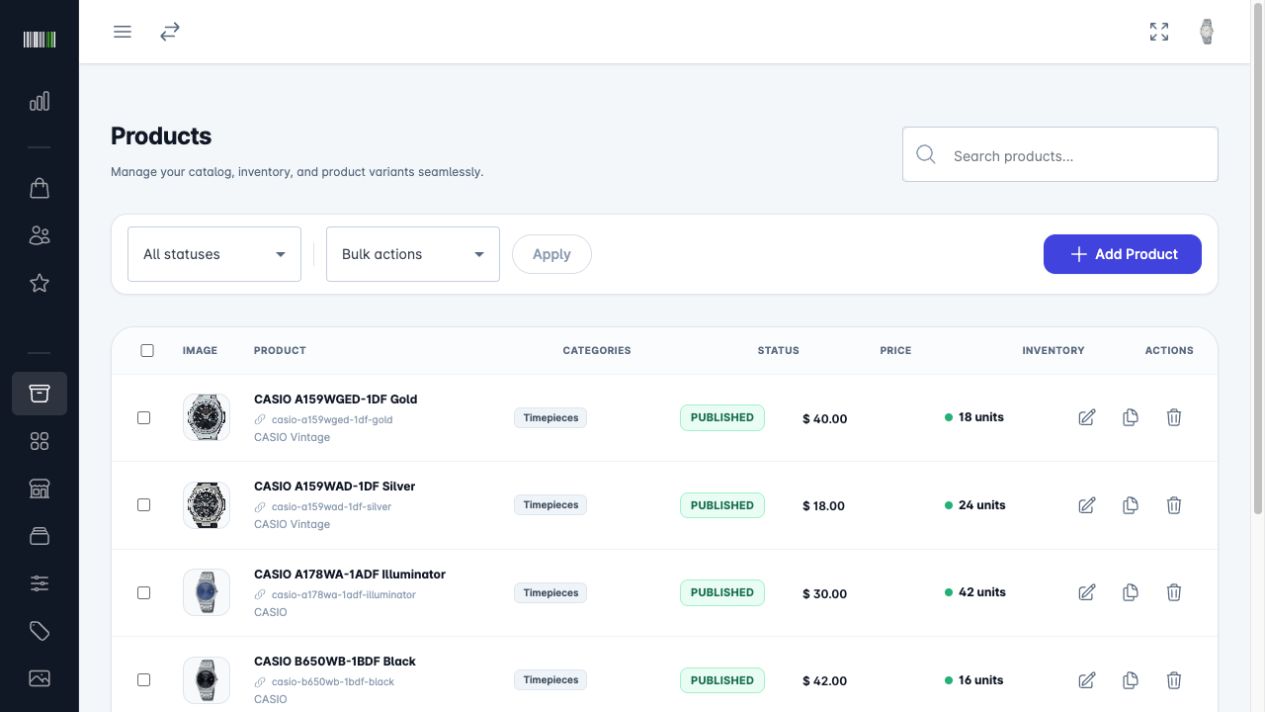The height and width of the screenshot is (712, 1265).
Task: Edit CASIO A159WGED-1DF Gold product
Action: 1087,417
